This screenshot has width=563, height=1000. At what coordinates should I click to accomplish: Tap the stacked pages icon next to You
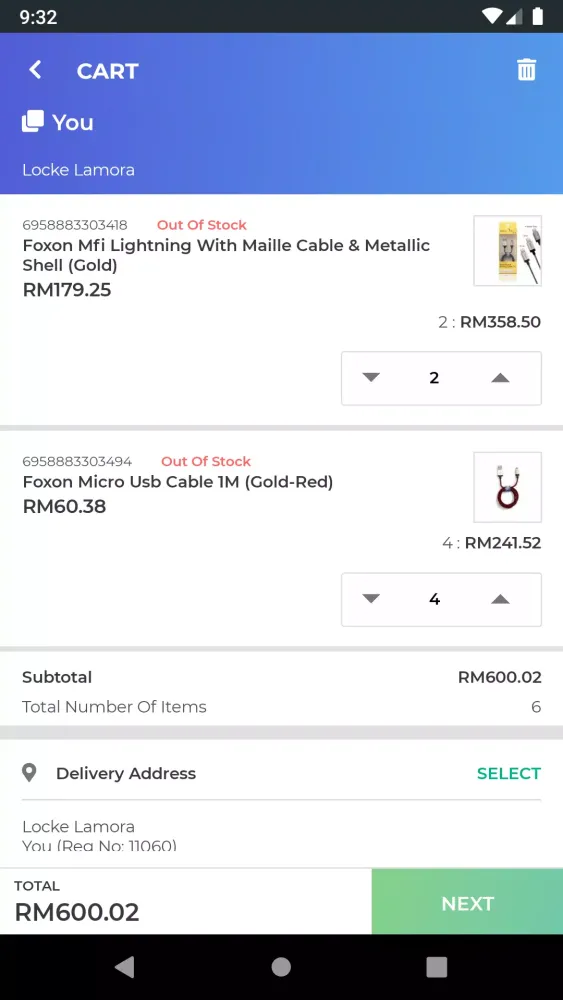click(33, 121)
